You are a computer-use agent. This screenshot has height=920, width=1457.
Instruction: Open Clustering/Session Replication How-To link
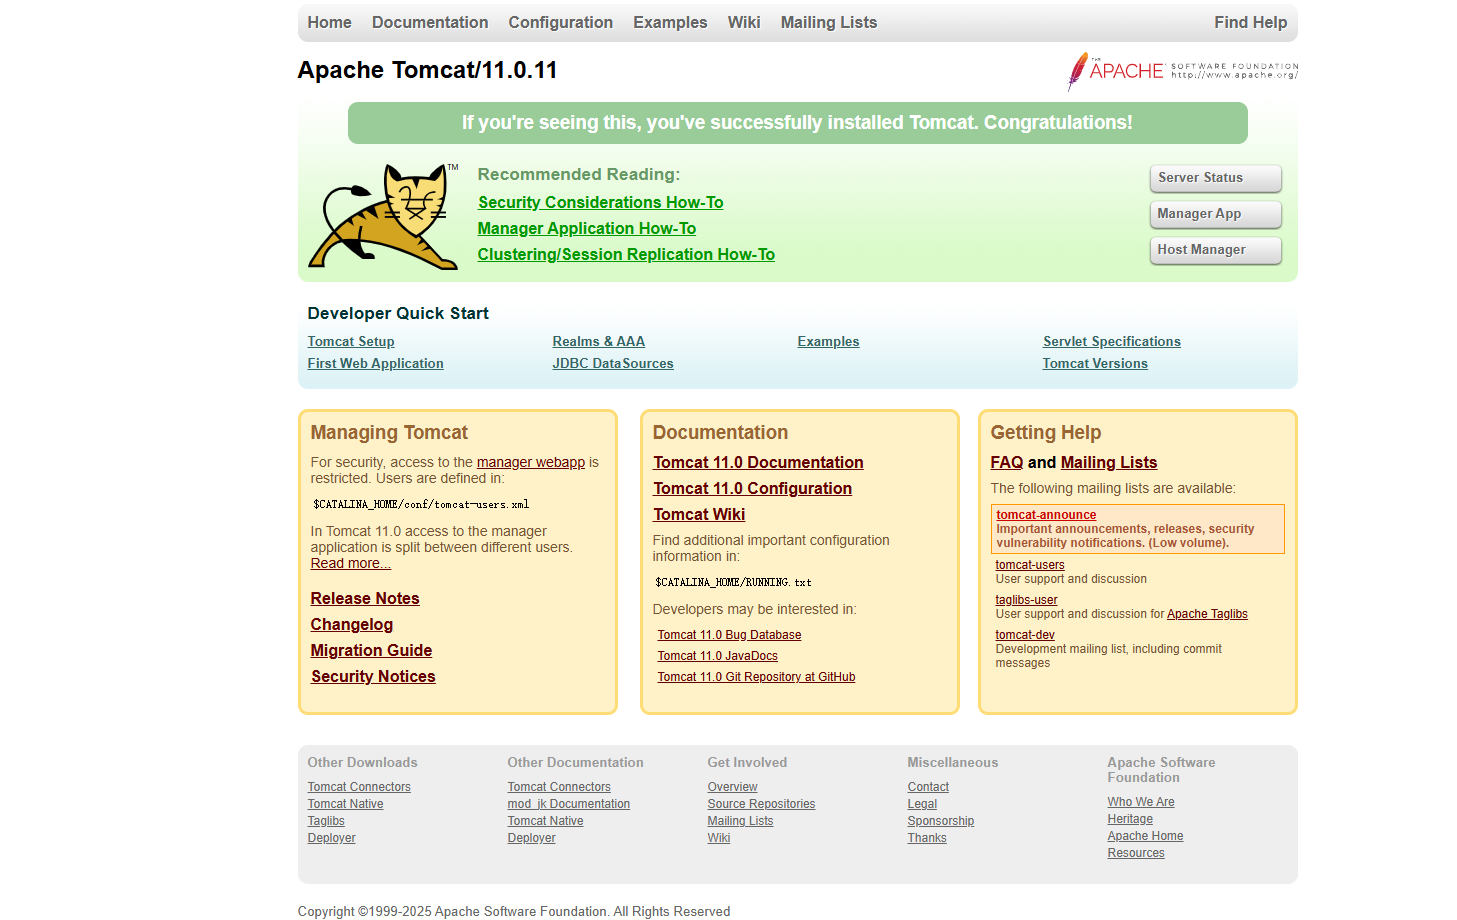[626, 254]
